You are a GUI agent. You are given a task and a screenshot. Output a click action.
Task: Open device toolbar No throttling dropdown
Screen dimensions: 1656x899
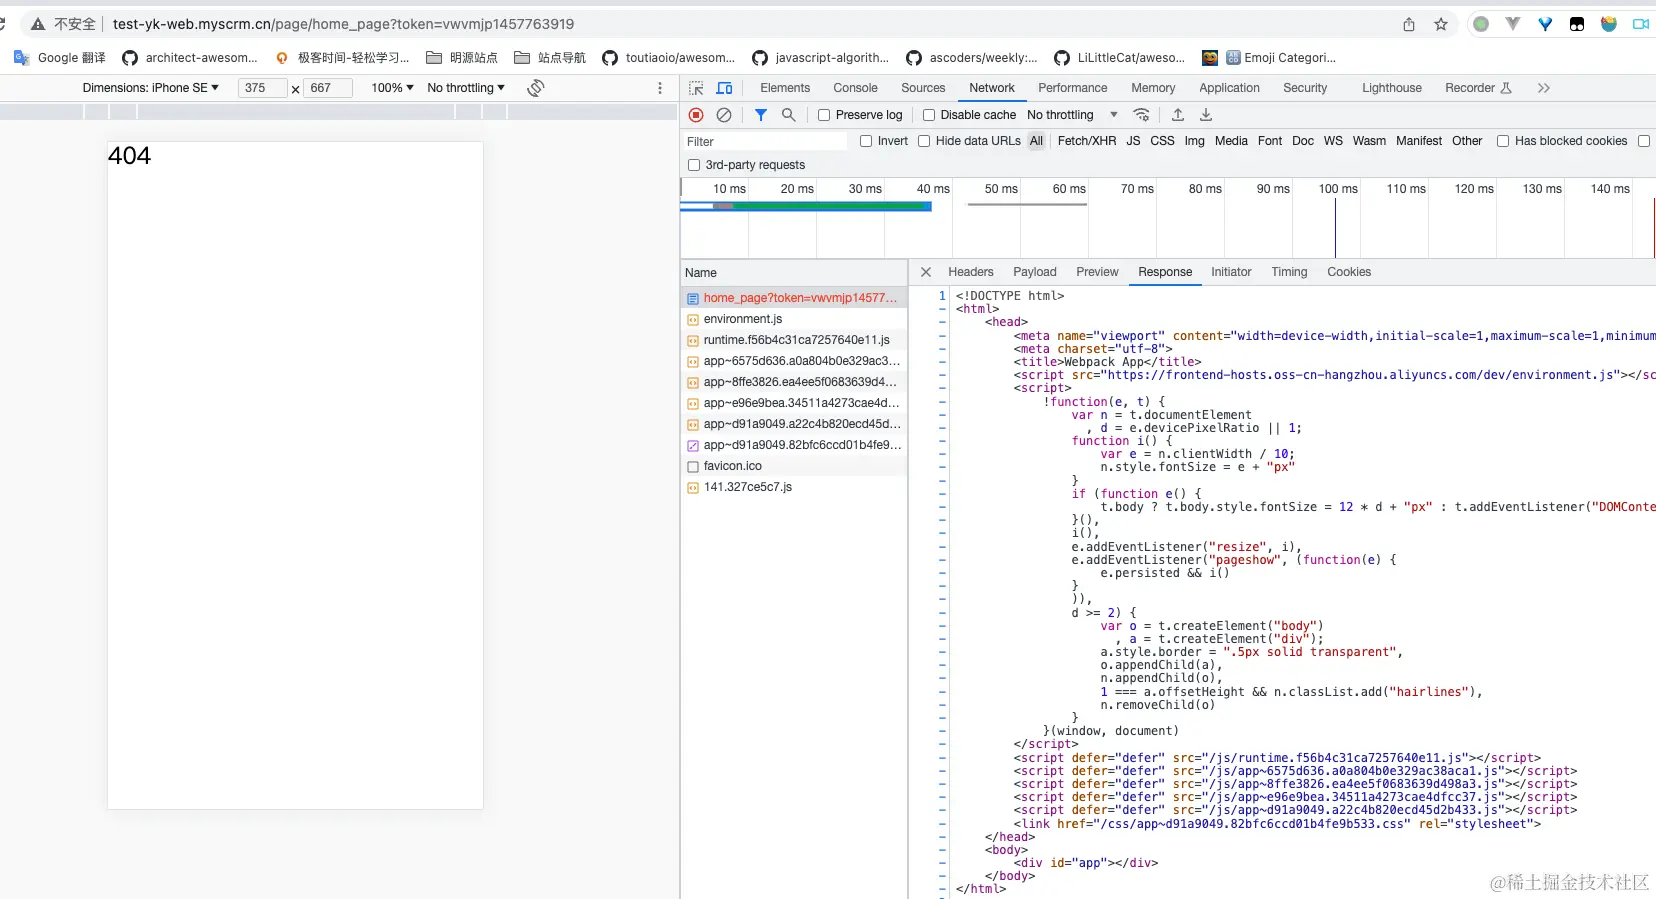[466, 88]
